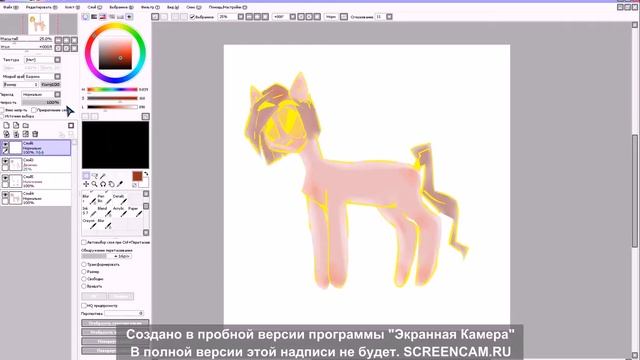Enable the HQ предпросмотр checkbox
The width and height of the screenshot is (640, 360).
pyautogui.click(x=84, y=306)
